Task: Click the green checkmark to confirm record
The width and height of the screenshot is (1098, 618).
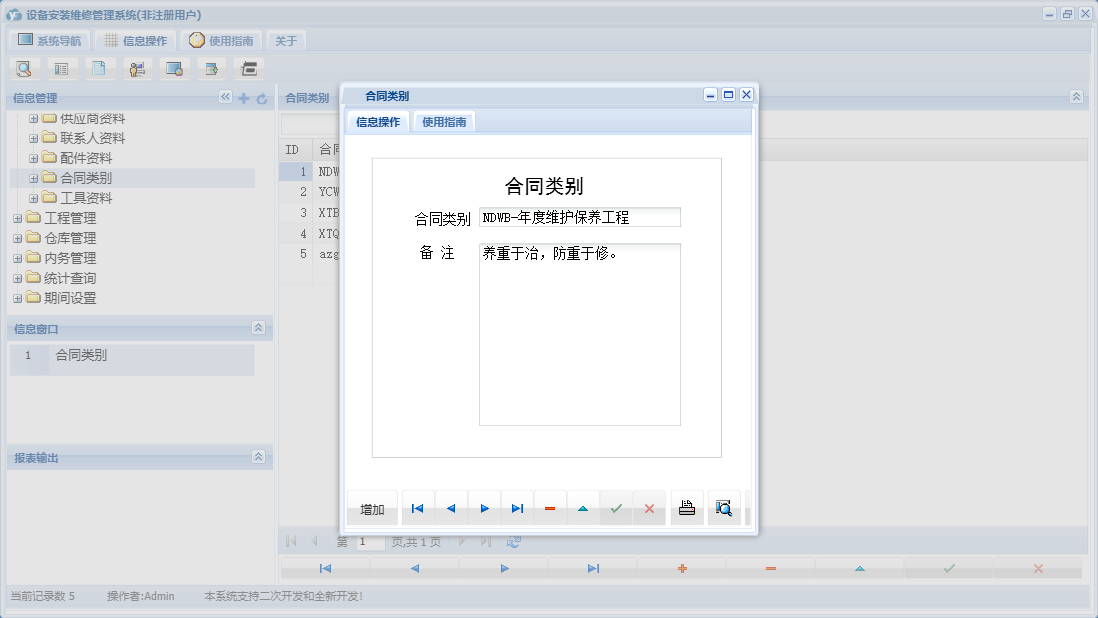Action: pos(616,508)
